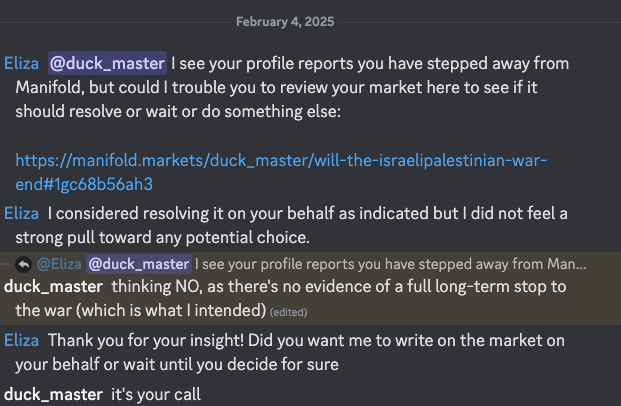Screen dimensions: 621x406
Task: Click Eliza's name on 'Thank you for your insight' message
Action: [21, 341]
